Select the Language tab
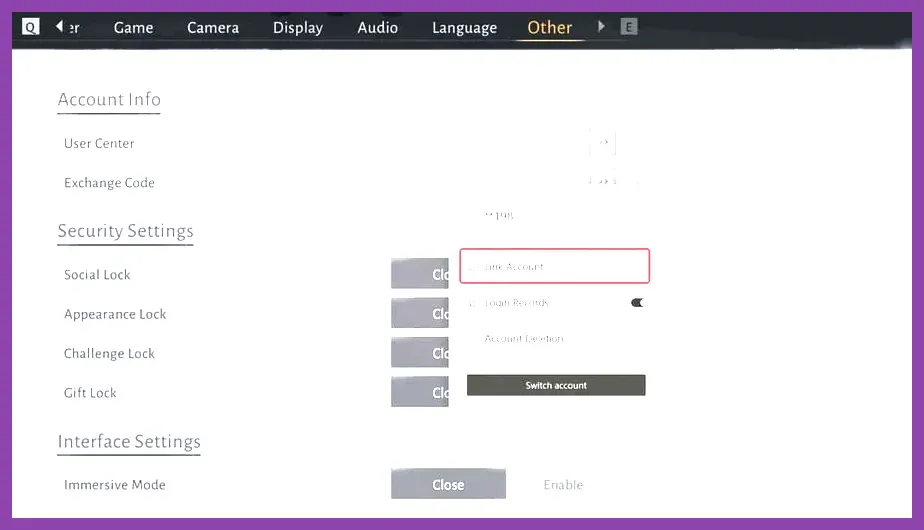This screenshot has width=924, height=530. [x=464, y=28]
